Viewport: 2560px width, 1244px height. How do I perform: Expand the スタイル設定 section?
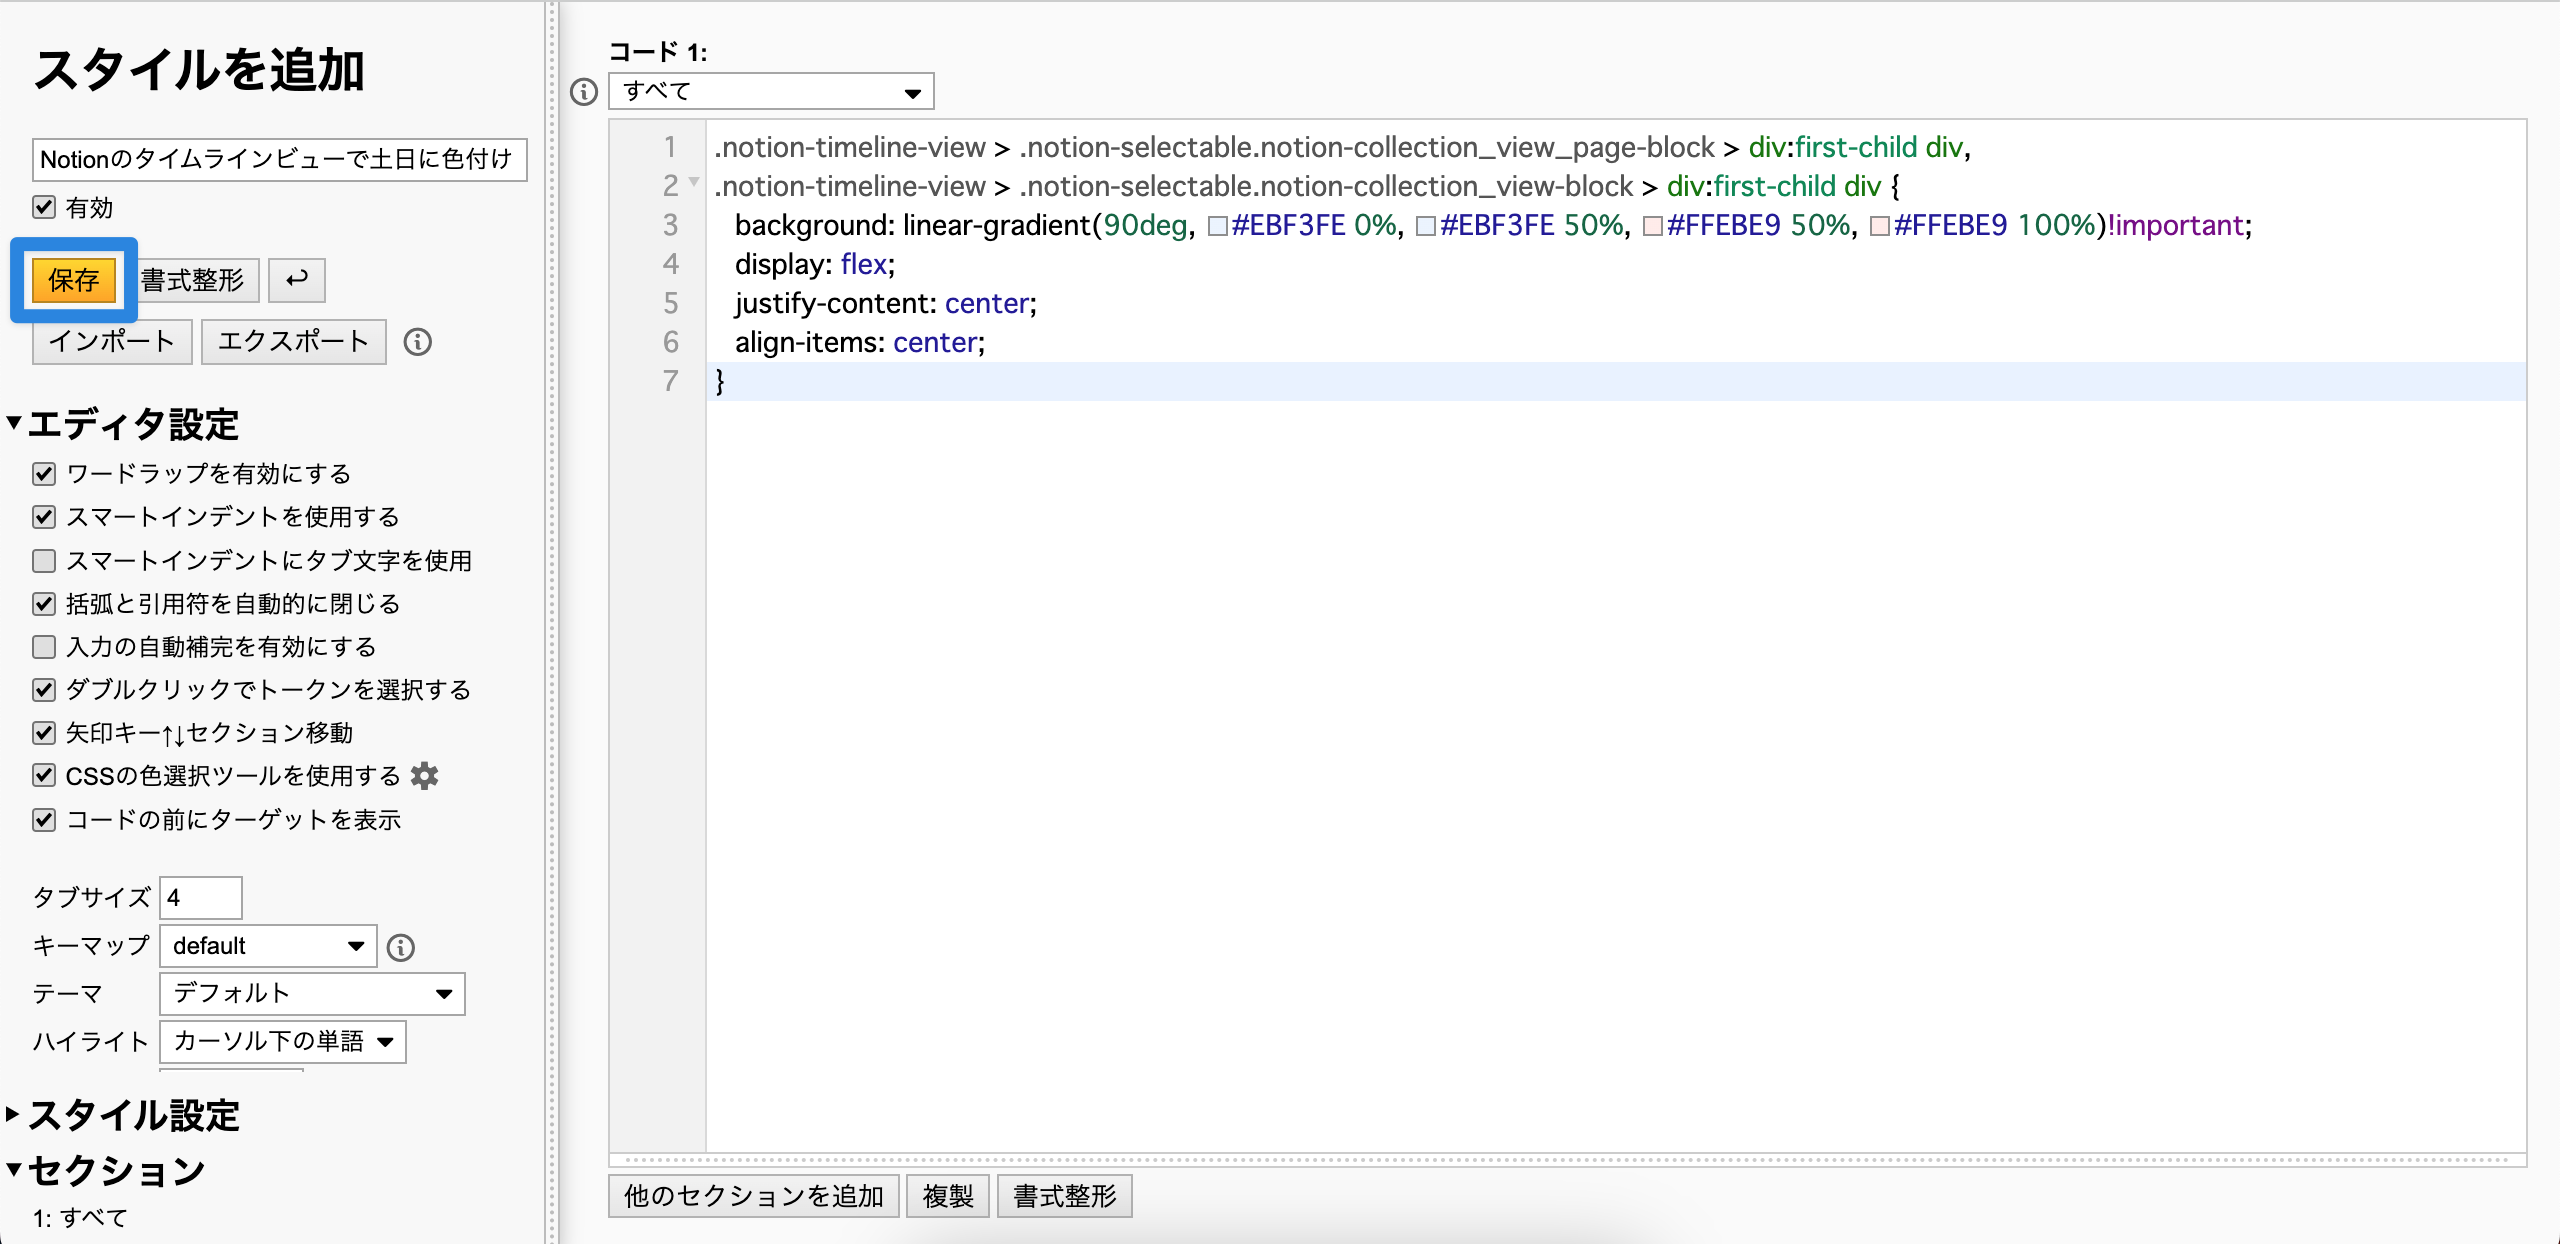124,1115
